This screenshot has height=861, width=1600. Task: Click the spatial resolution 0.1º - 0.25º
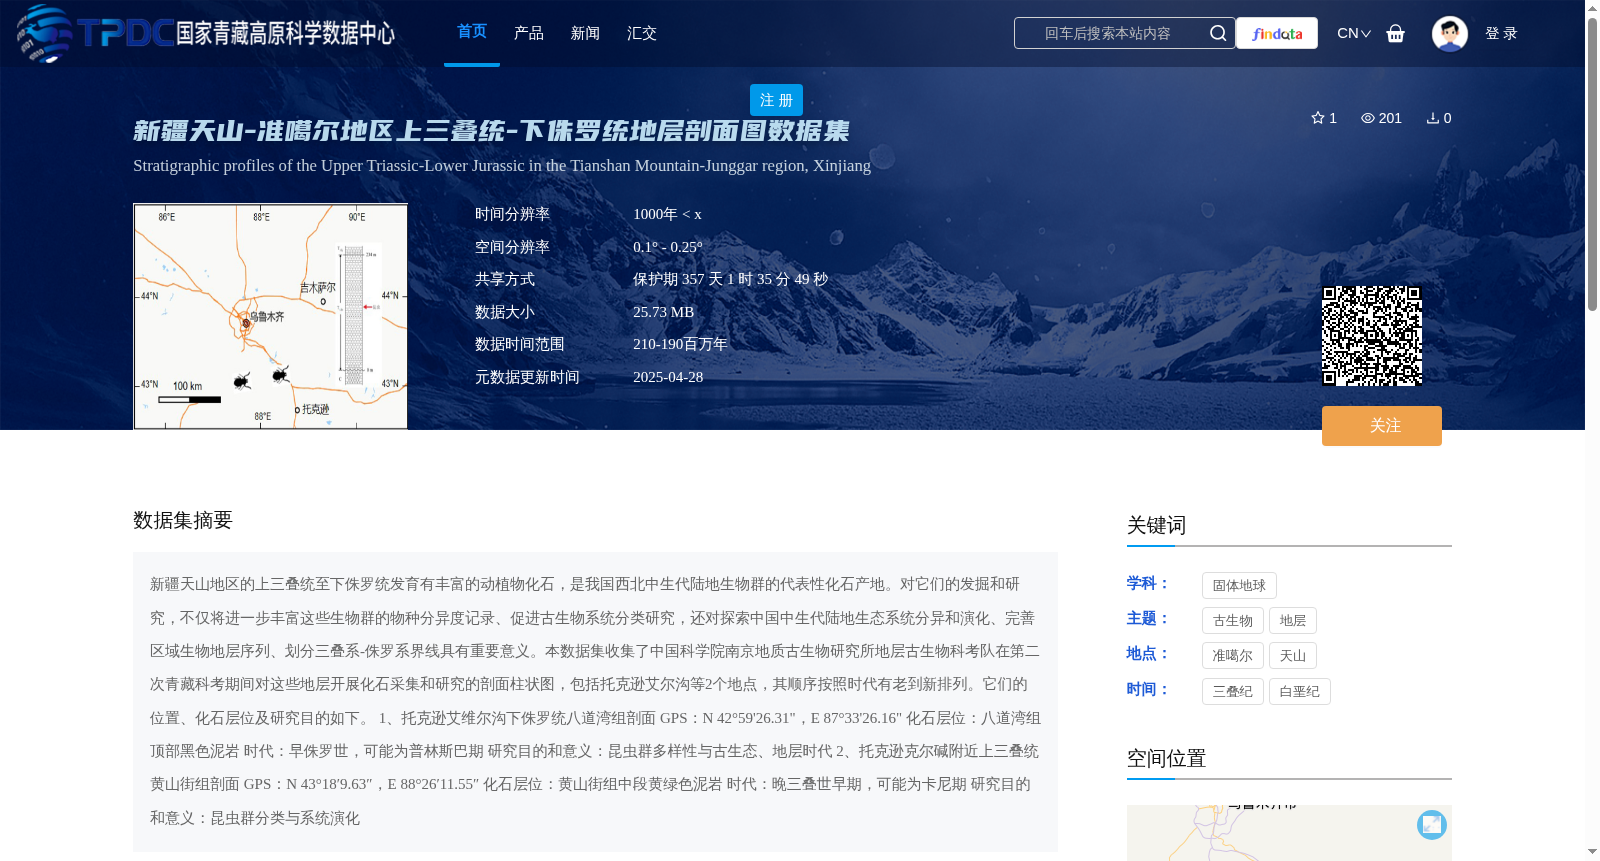coord(668,247)
